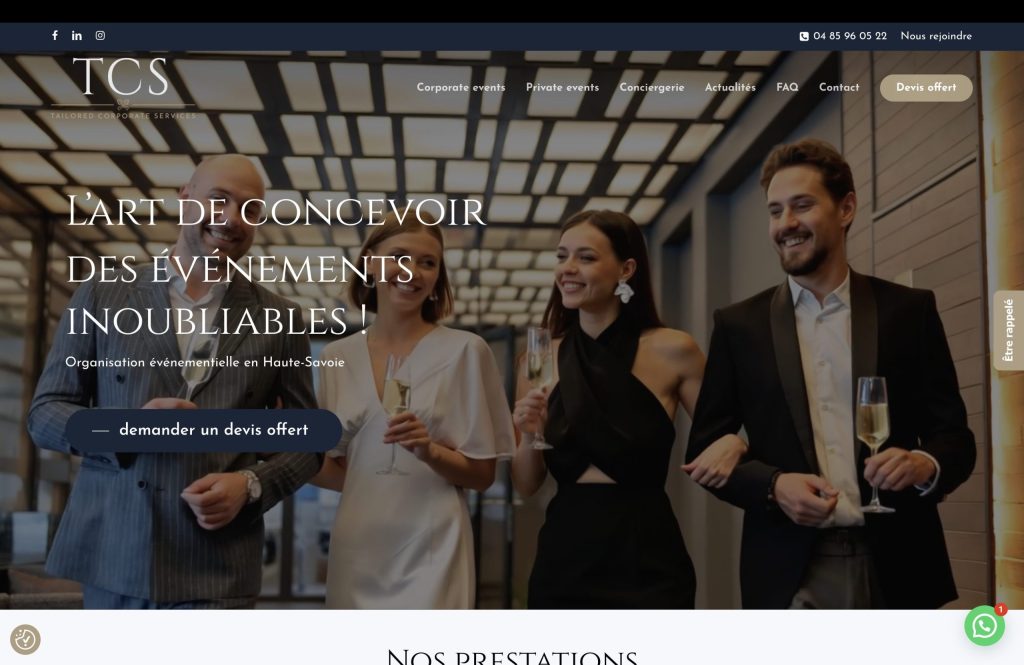Open the Nous rejoindre link

pyautogui.click(x=936, y=36)
